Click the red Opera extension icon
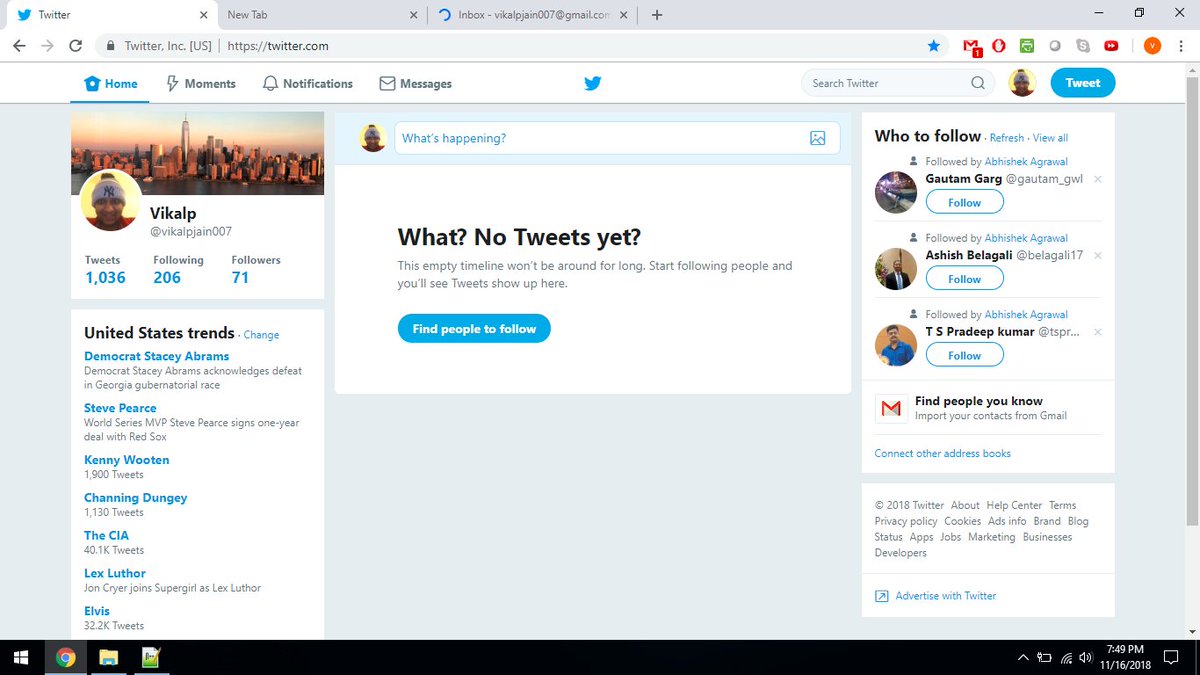Viewport: 1200px width, 675px height. click(x=998, y=46)
